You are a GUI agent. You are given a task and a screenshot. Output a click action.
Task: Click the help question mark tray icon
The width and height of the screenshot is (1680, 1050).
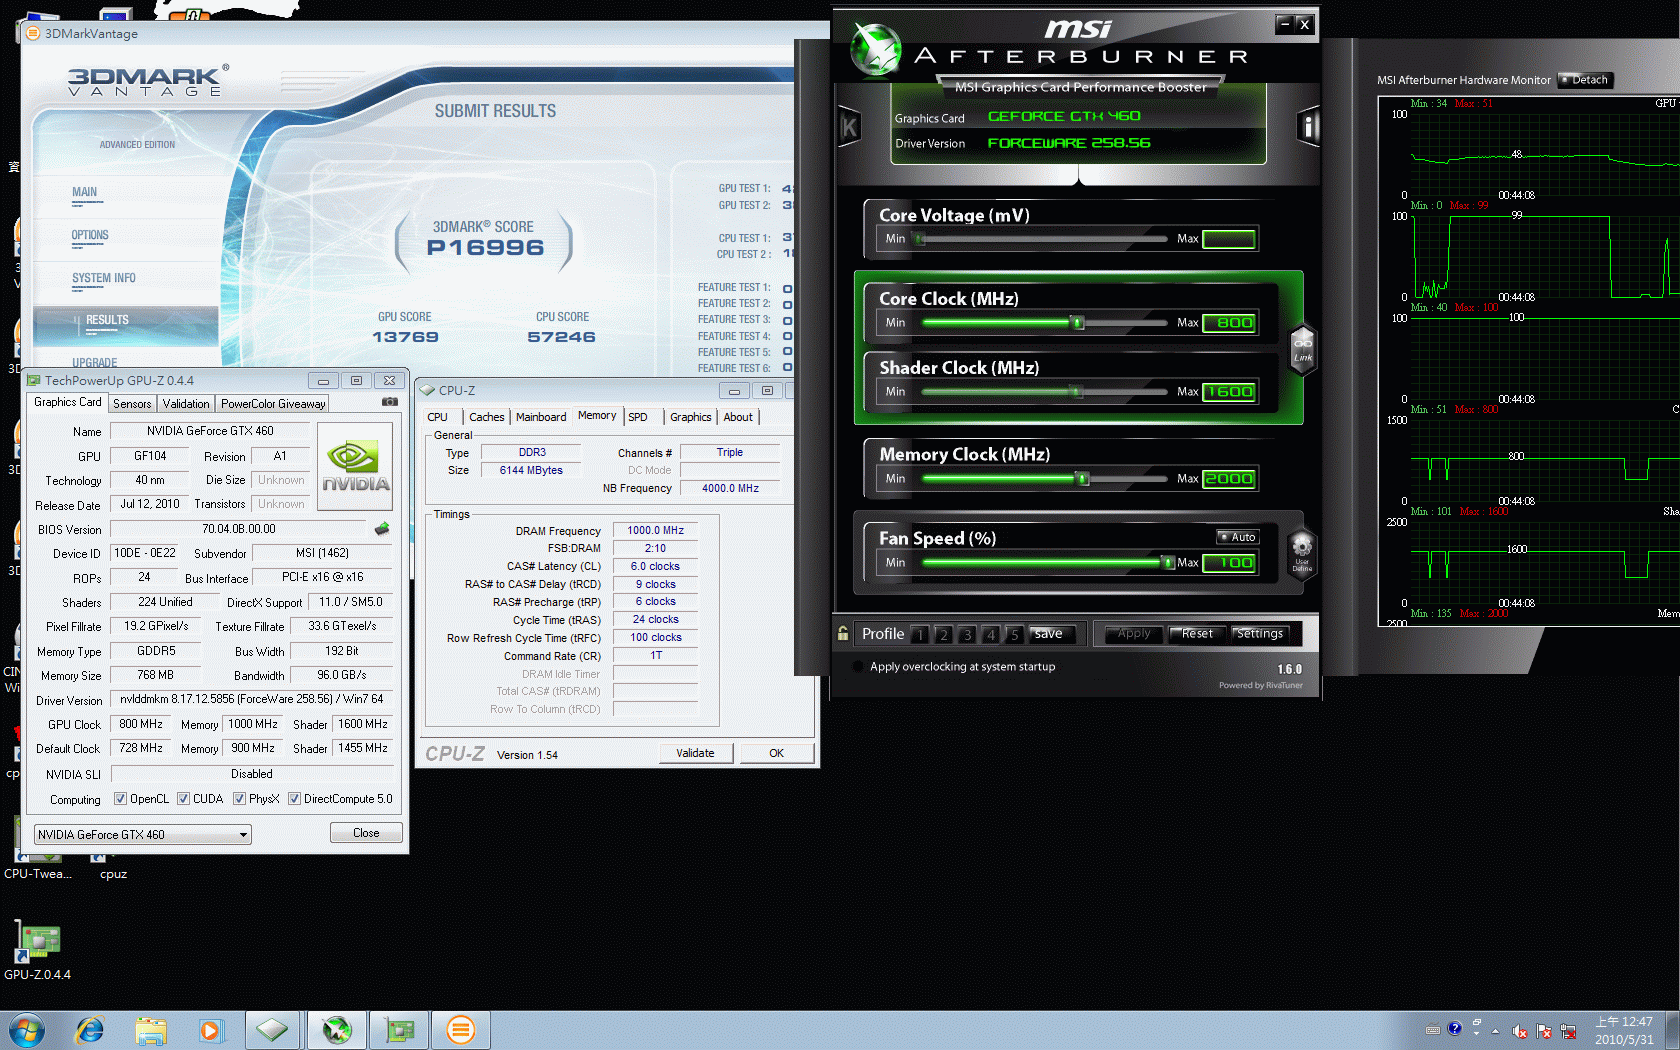[1455, 1029]
